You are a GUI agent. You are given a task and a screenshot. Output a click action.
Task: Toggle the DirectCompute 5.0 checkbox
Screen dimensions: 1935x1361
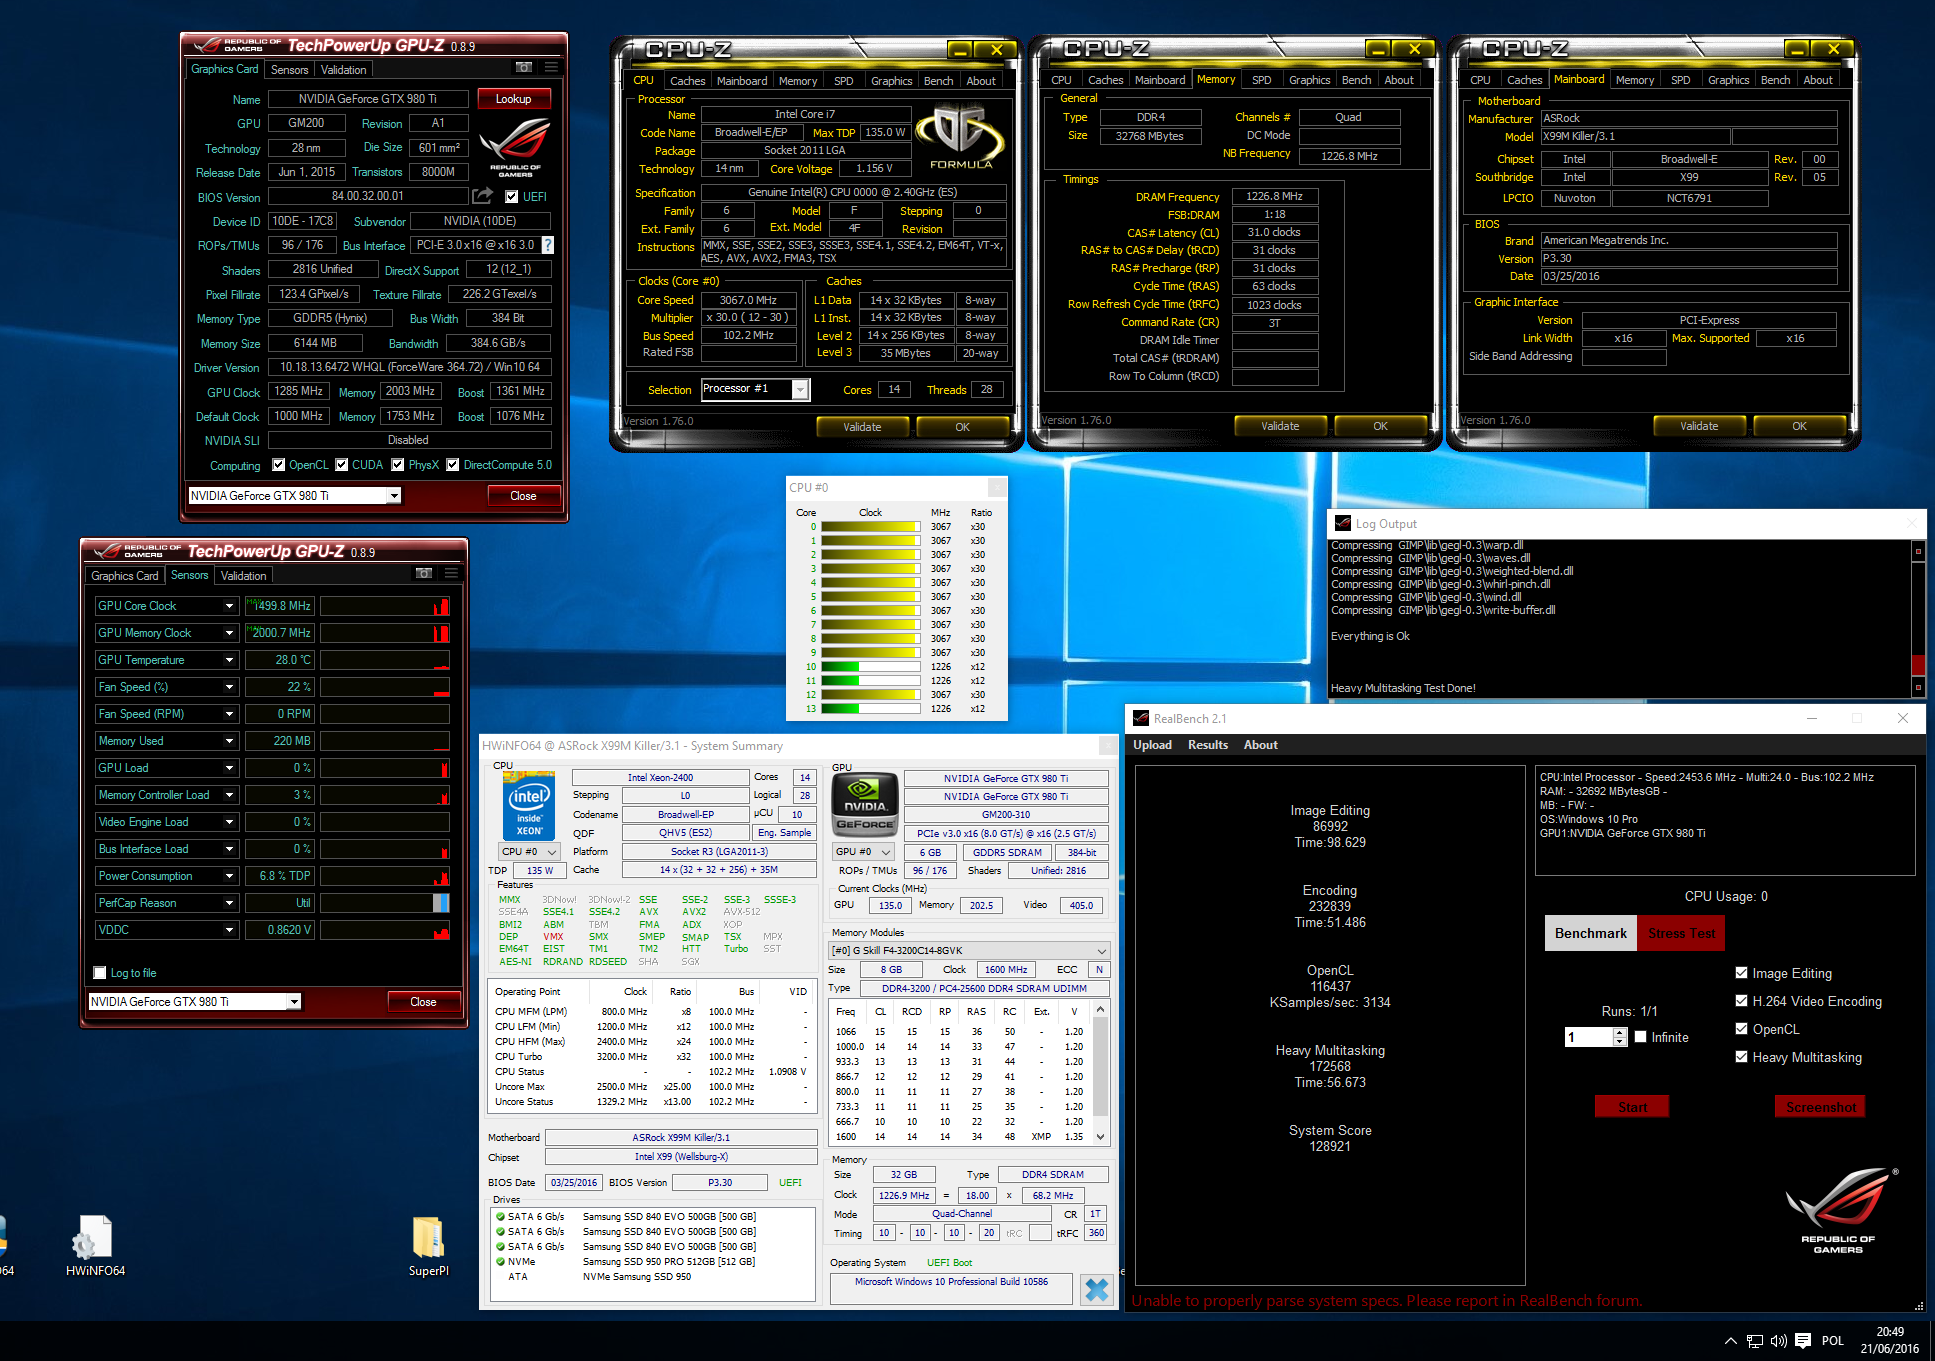coord(453,464)
